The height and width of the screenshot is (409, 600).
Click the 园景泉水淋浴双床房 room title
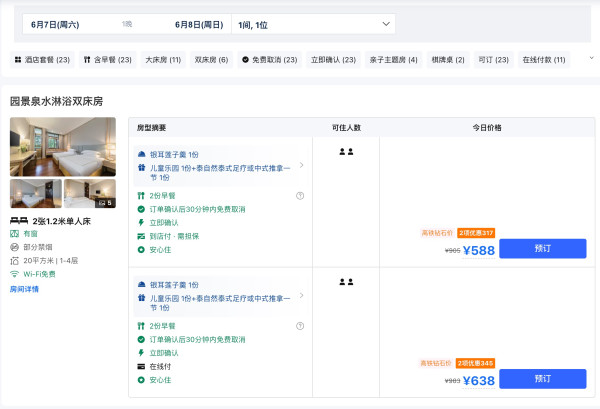pyautogui.click(x=57, y=101)
